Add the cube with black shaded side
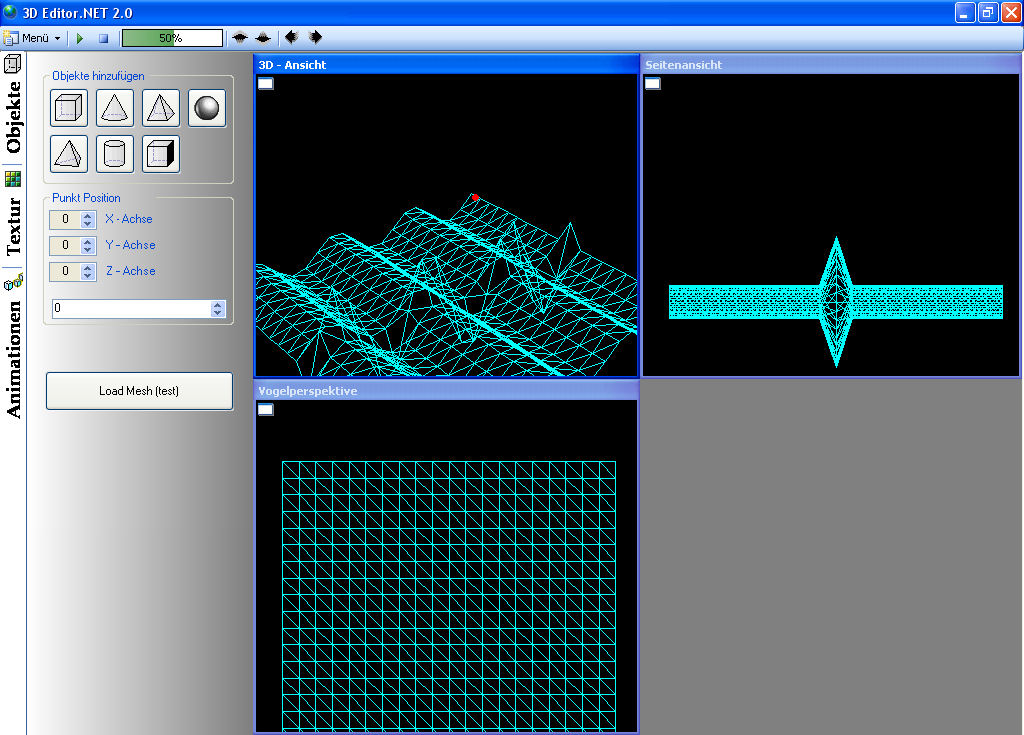This screenshot has height=735, width=1024. pyautogui.click(x=161, y=154)
